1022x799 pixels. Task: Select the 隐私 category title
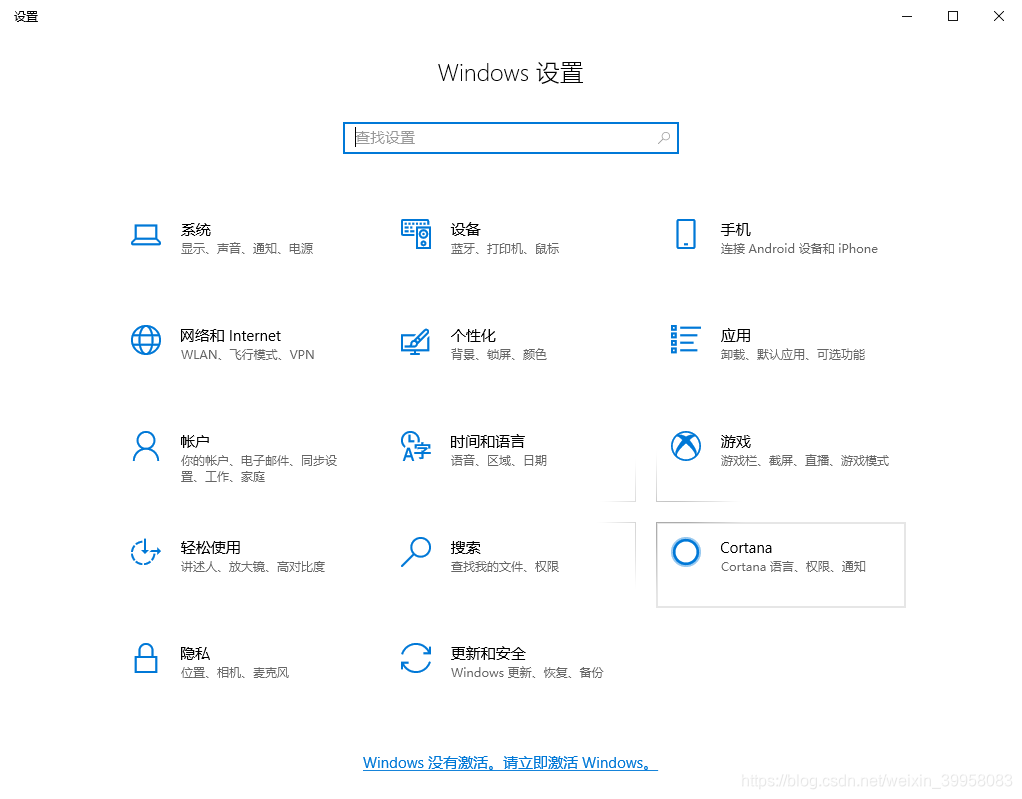(x=195, y=653)
